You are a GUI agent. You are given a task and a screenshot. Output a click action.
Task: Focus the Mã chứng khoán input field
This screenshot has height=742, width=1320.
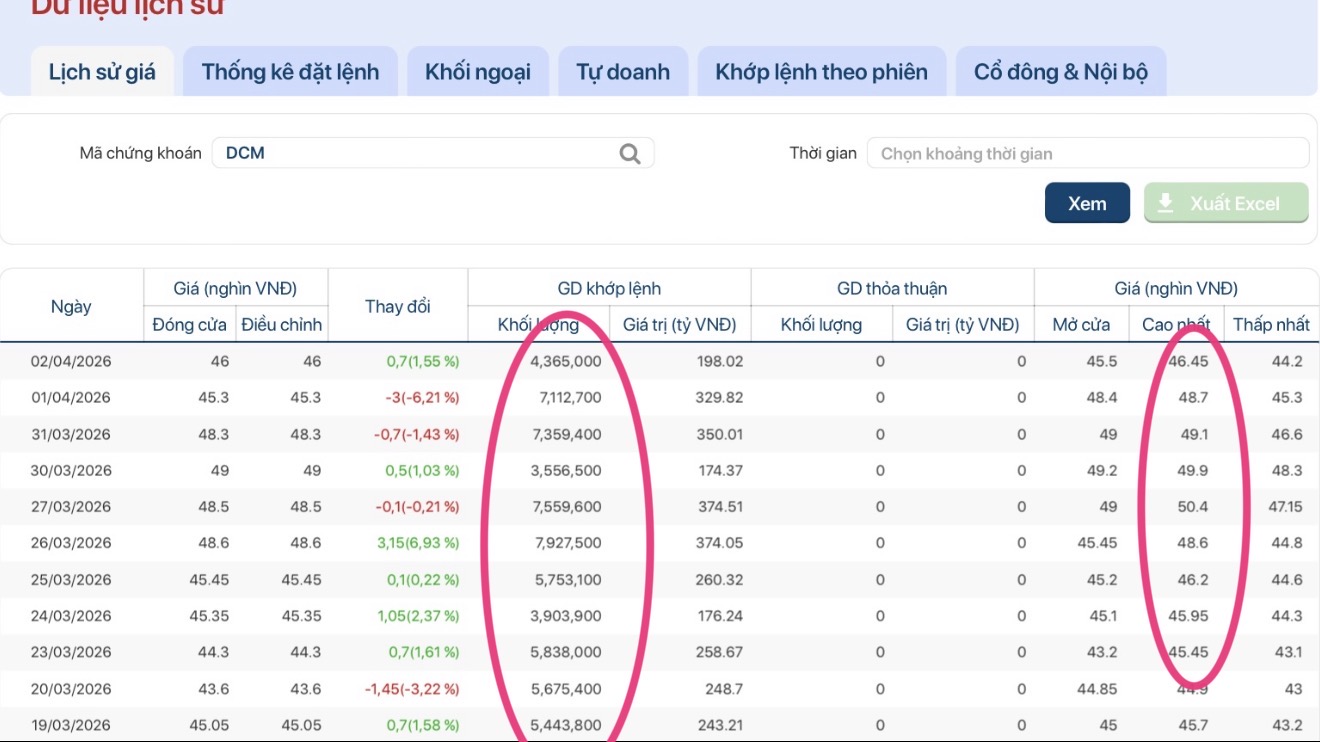(415, 153)
